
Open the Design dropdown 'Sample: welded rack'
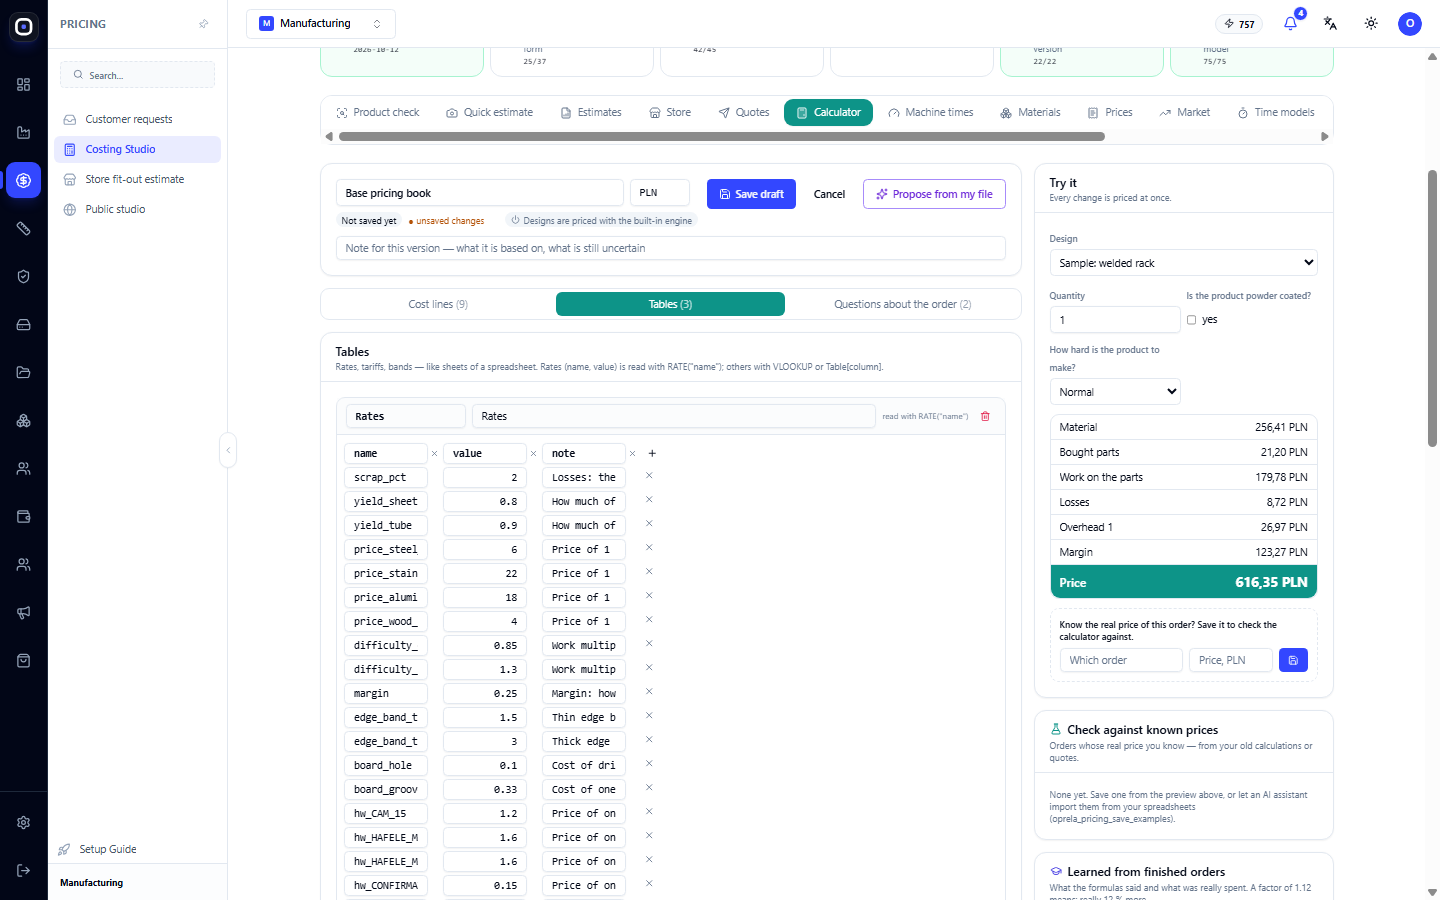(x=1183, y=263)
